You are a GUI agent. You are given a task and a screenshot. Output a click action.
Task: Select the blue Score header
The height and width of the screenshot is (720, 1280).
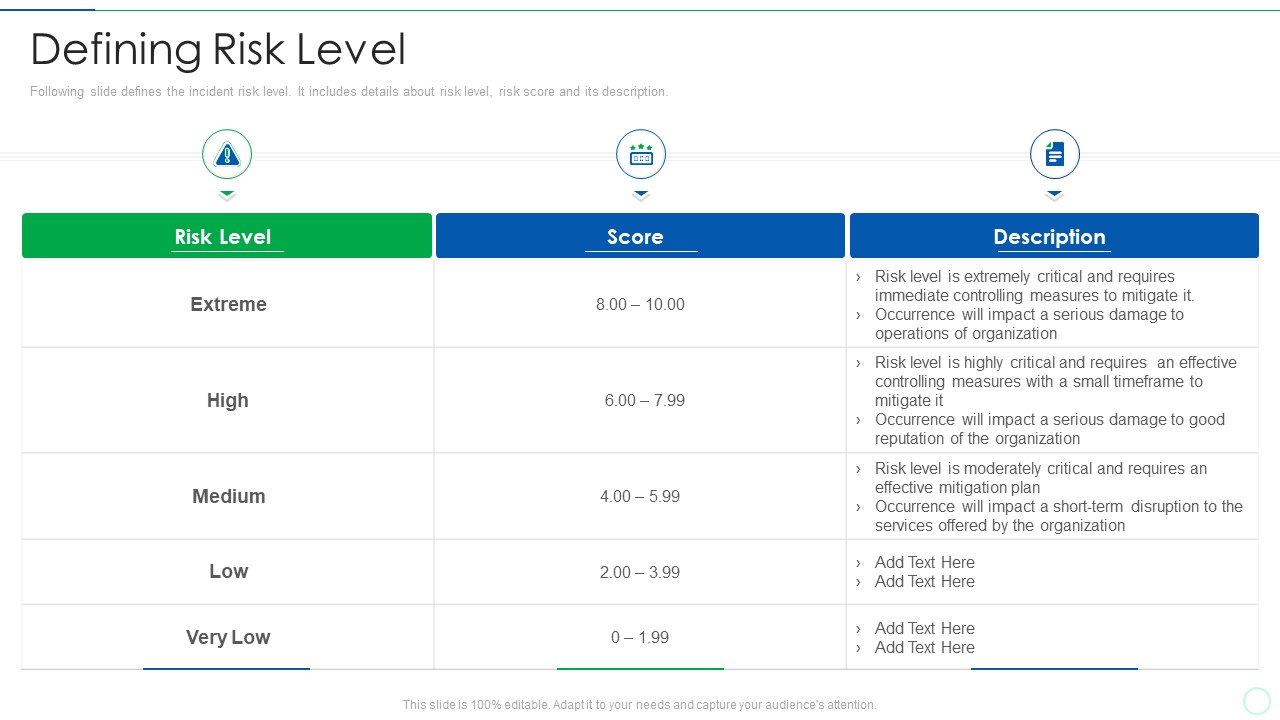click(x=640, y=236)
